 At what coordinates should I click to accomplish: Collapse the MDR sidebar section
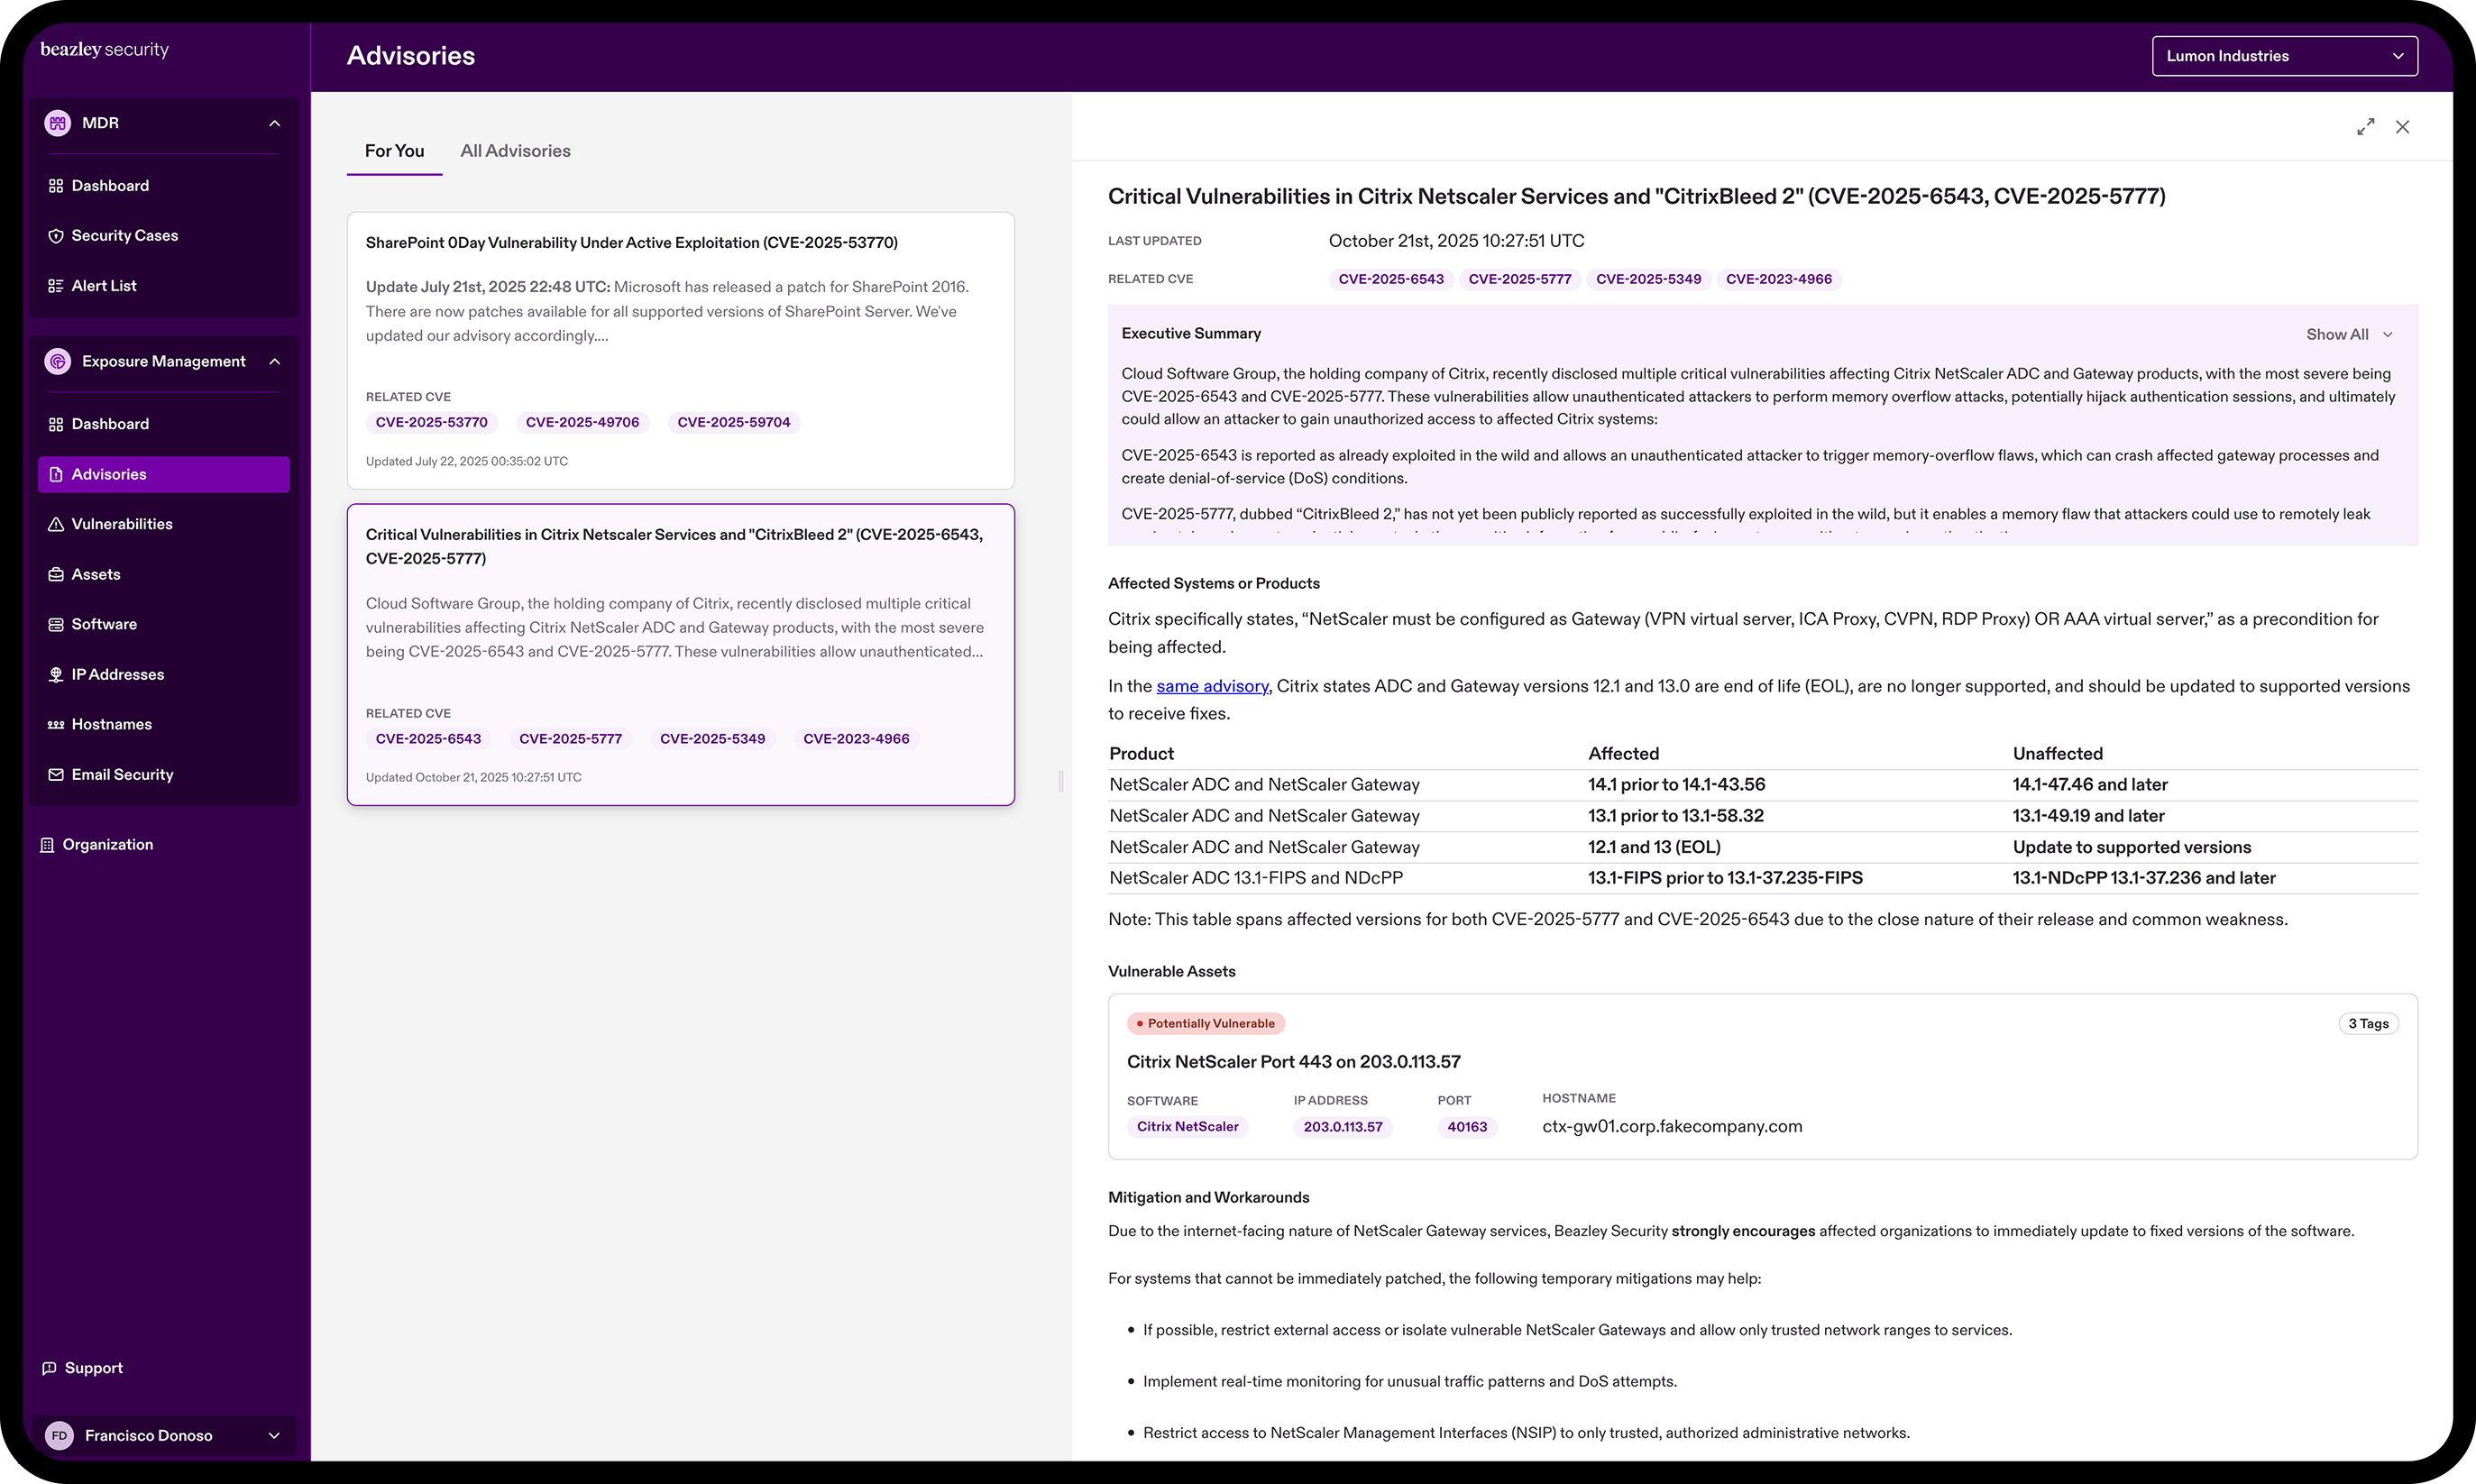click(274, 123)
